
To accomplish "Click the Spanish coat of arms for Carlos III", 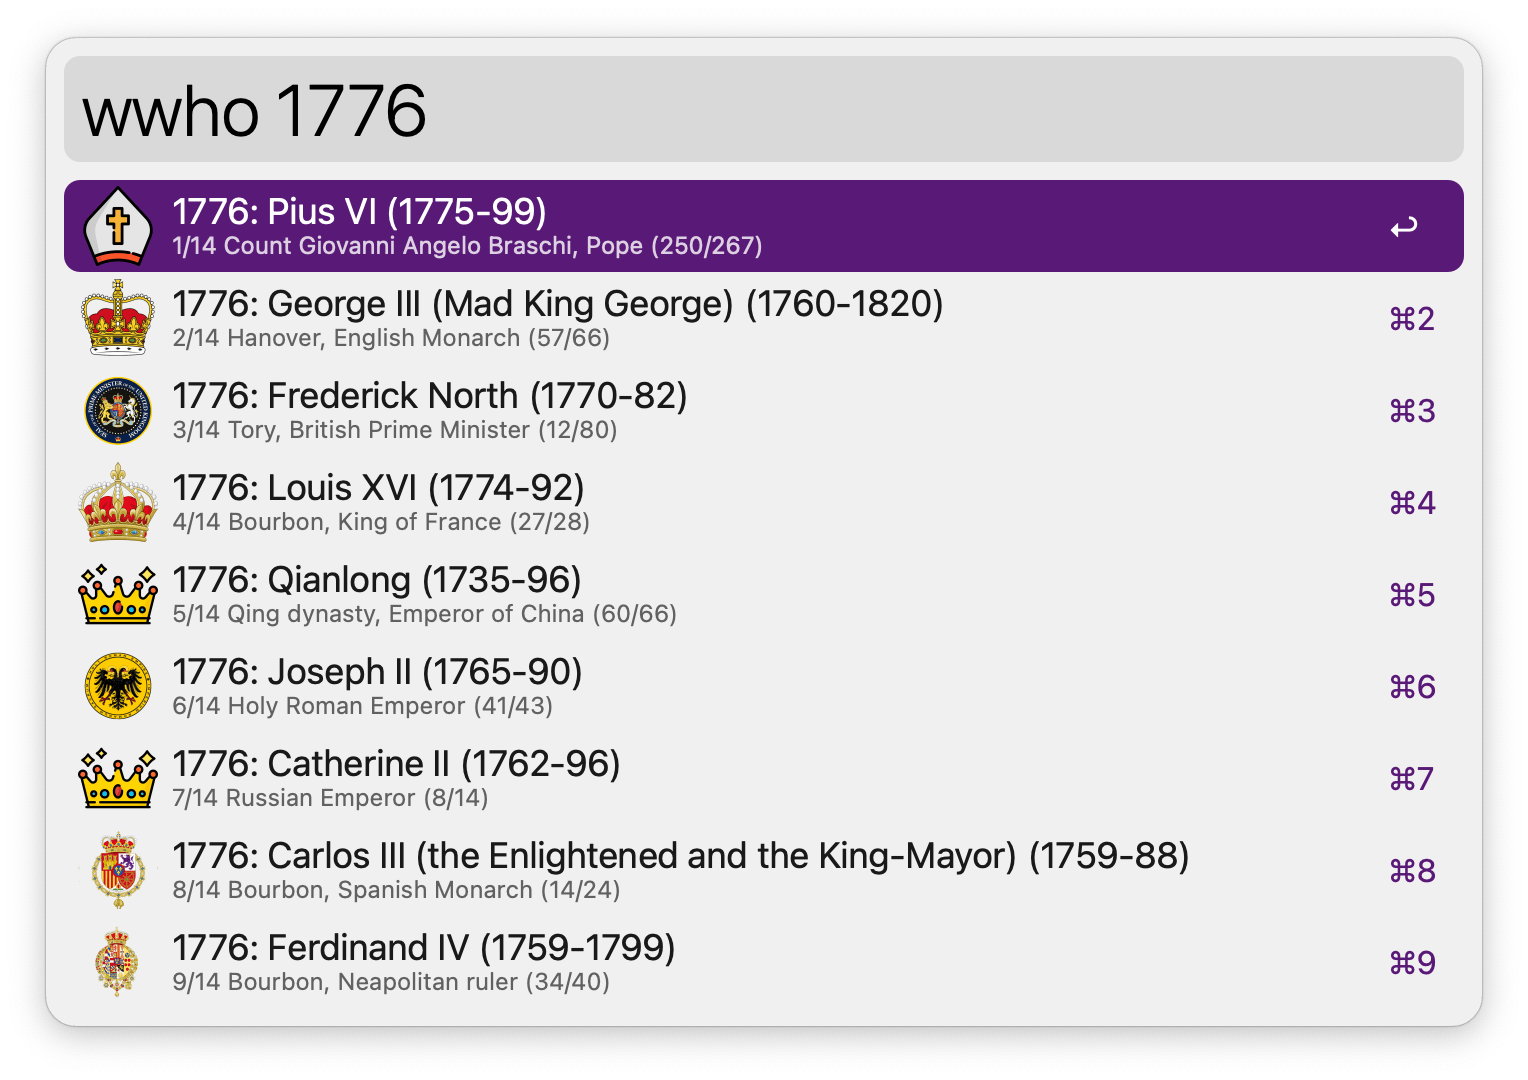I will click(x=118, y=870).
